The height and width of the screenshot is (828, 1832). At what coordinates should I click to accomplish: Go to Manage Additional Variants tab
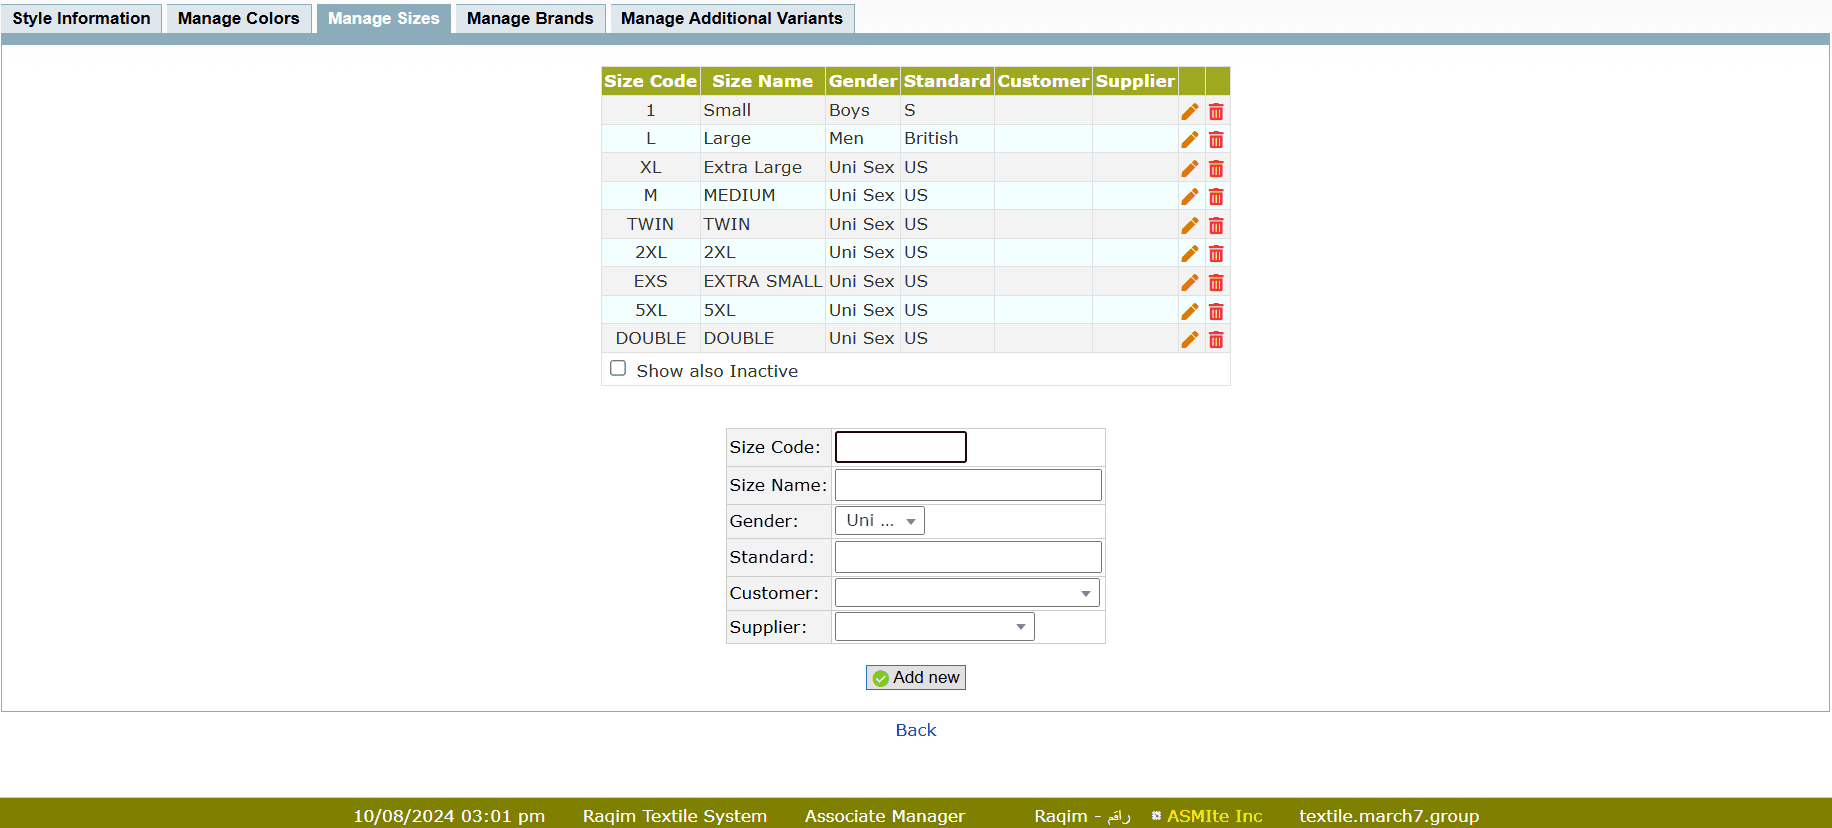[x=731, y=18]
